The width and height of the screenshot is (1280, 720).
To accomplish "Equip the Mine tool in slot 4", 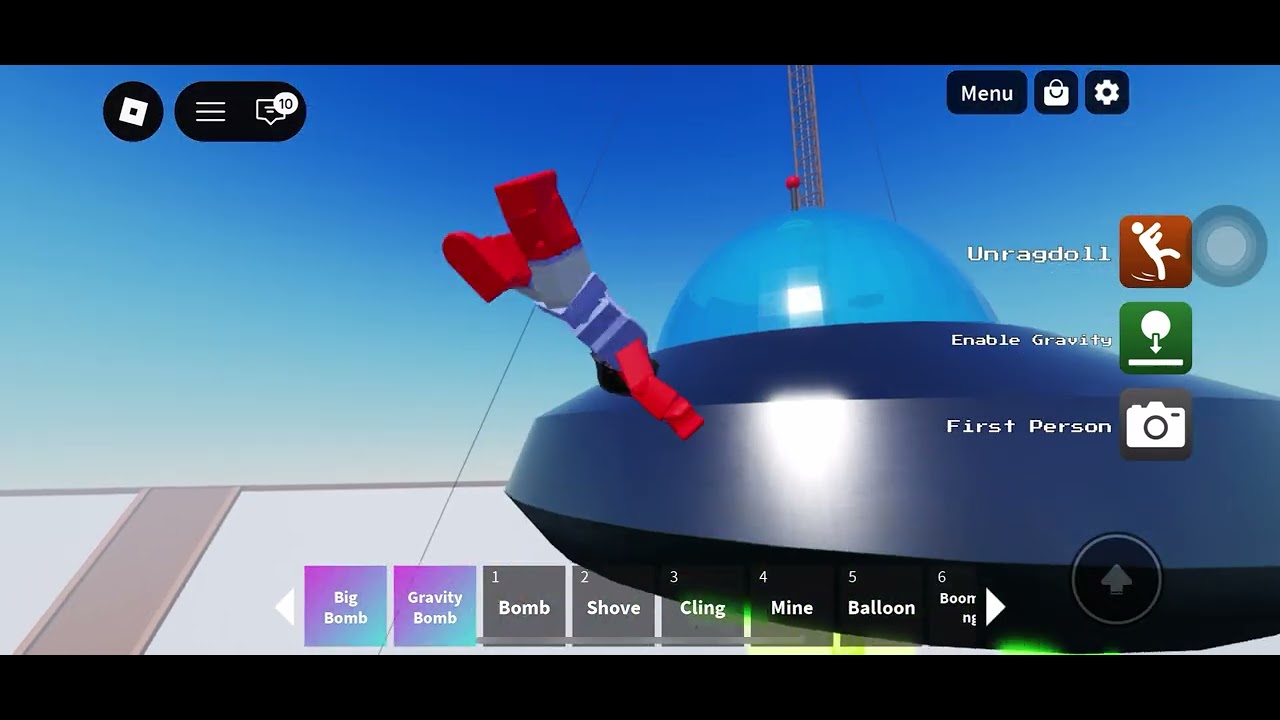I will click(791, 606).
